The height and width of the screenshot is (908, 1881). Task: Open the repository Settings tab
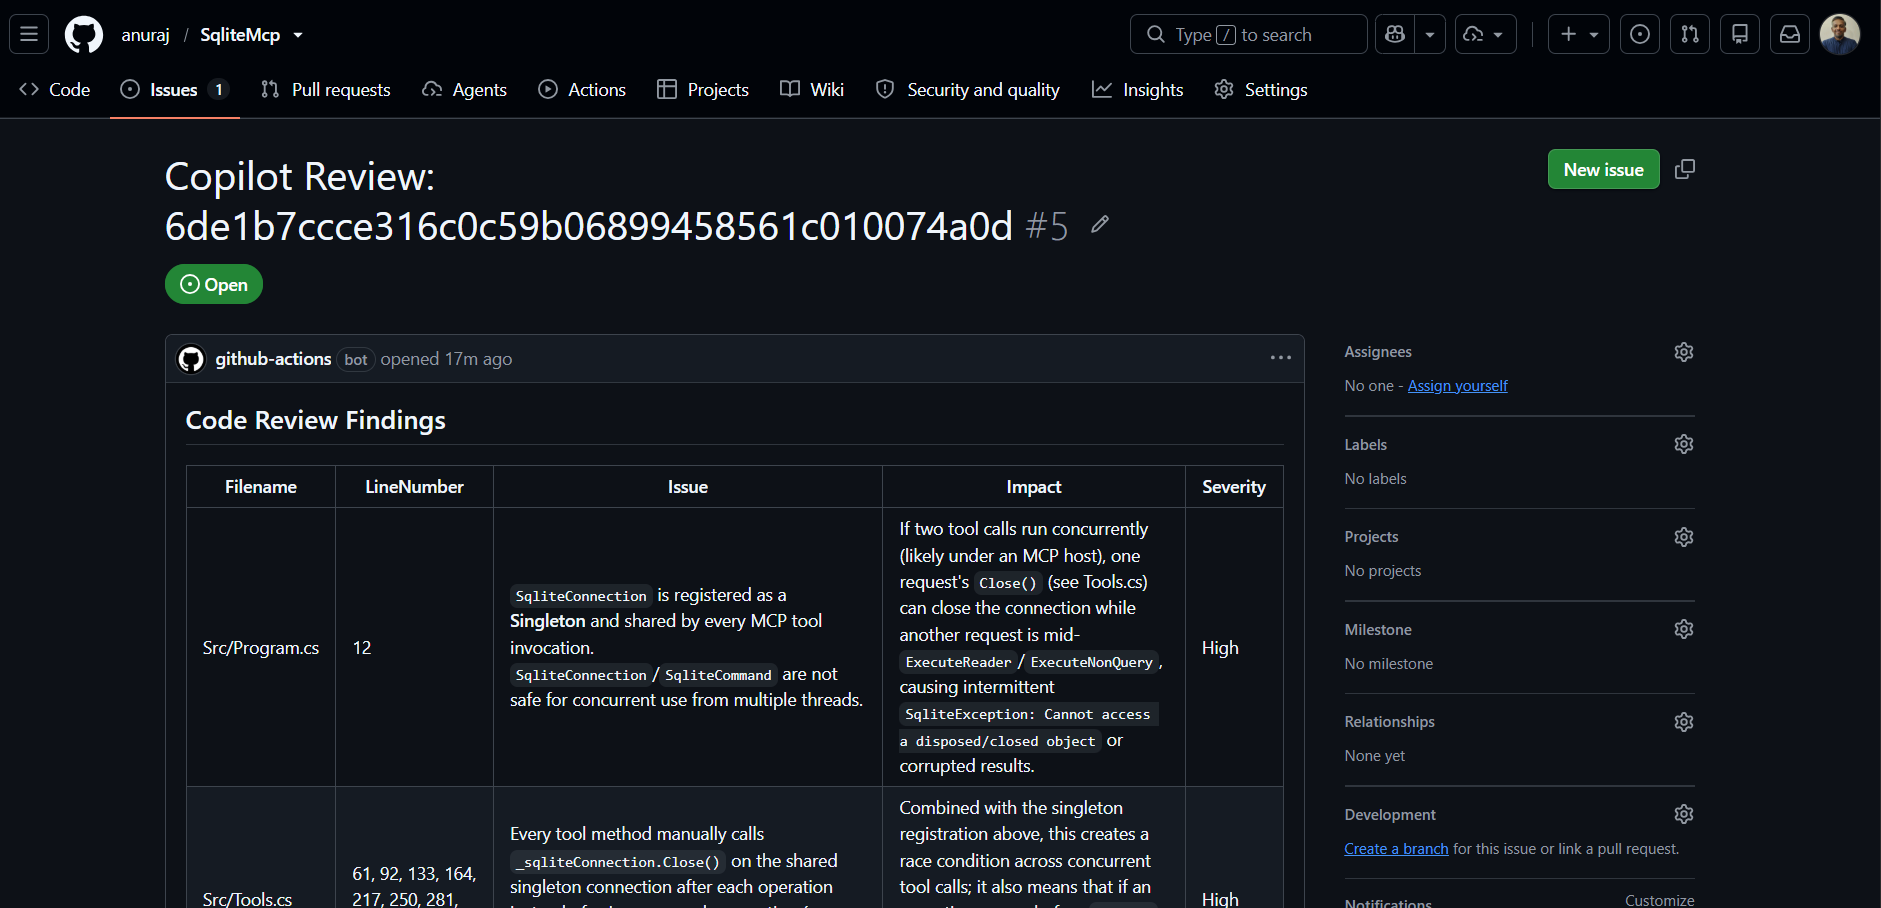tap(1261, 89)
